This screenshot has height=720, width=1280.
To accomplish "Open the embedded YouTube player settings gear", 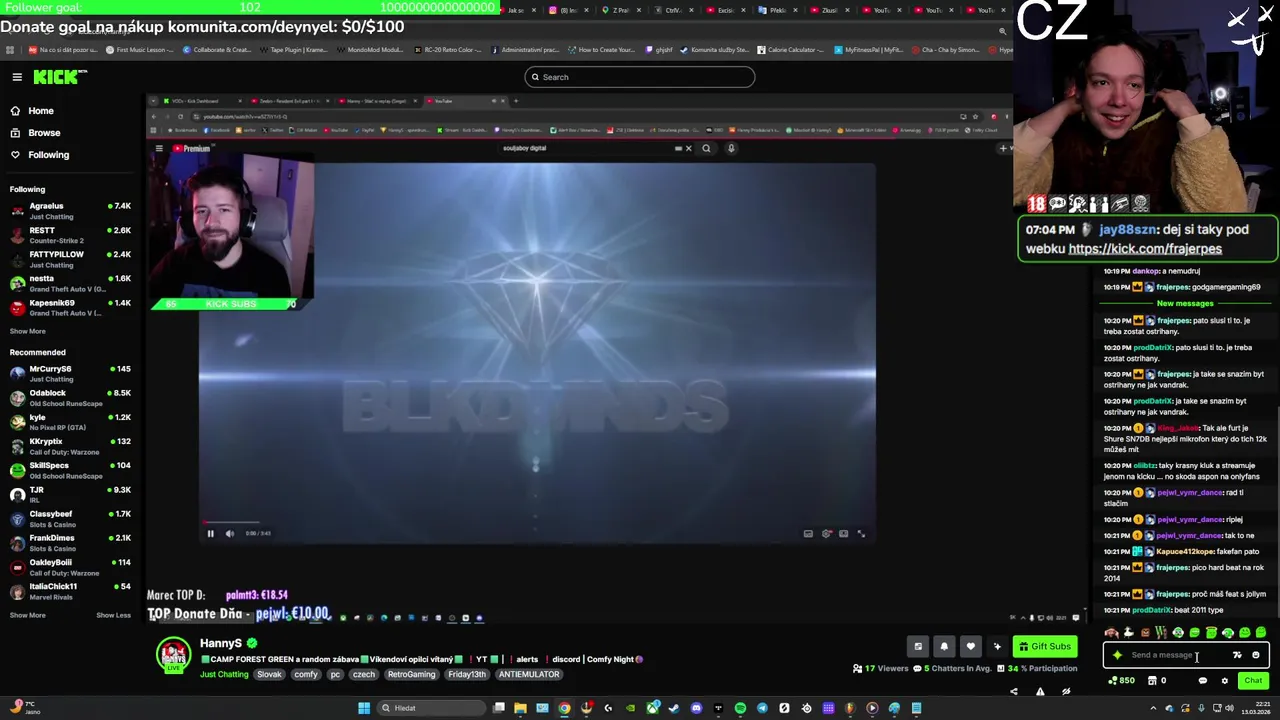I will pos(826,533).
